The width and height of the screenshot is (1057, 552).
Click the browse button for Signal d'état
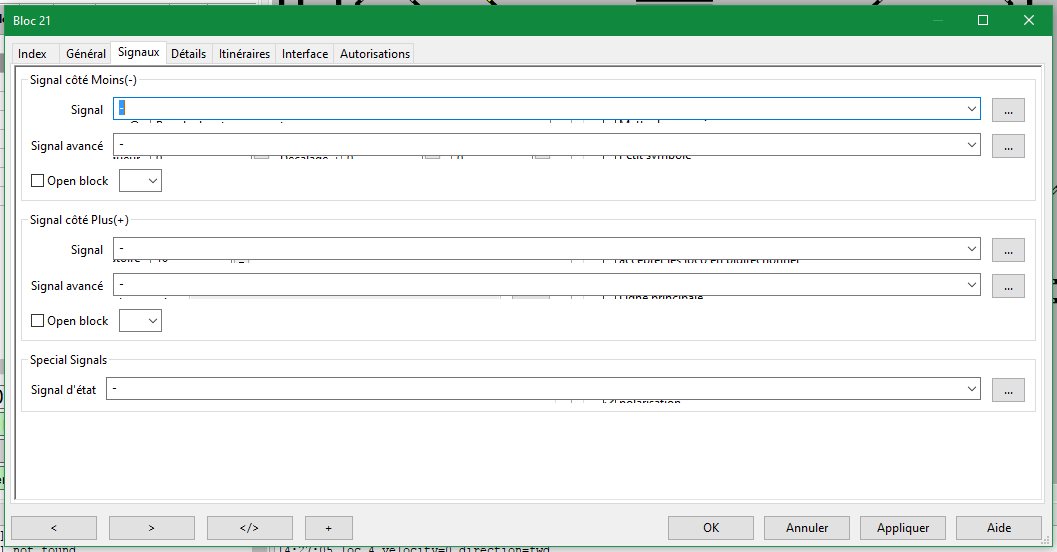1008,390
